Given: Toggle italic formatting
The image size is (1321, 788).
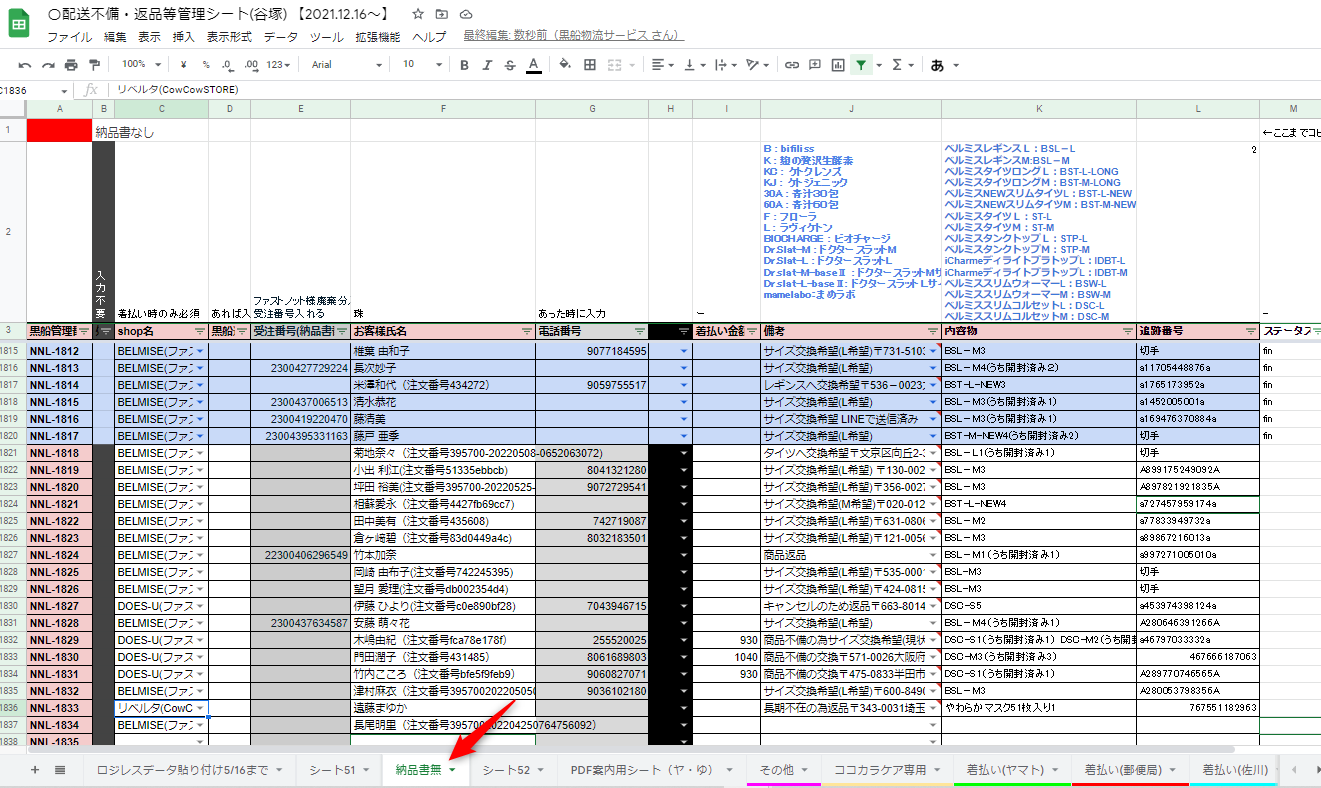Looking at the screenshot, I should click(x=487, y=64).
